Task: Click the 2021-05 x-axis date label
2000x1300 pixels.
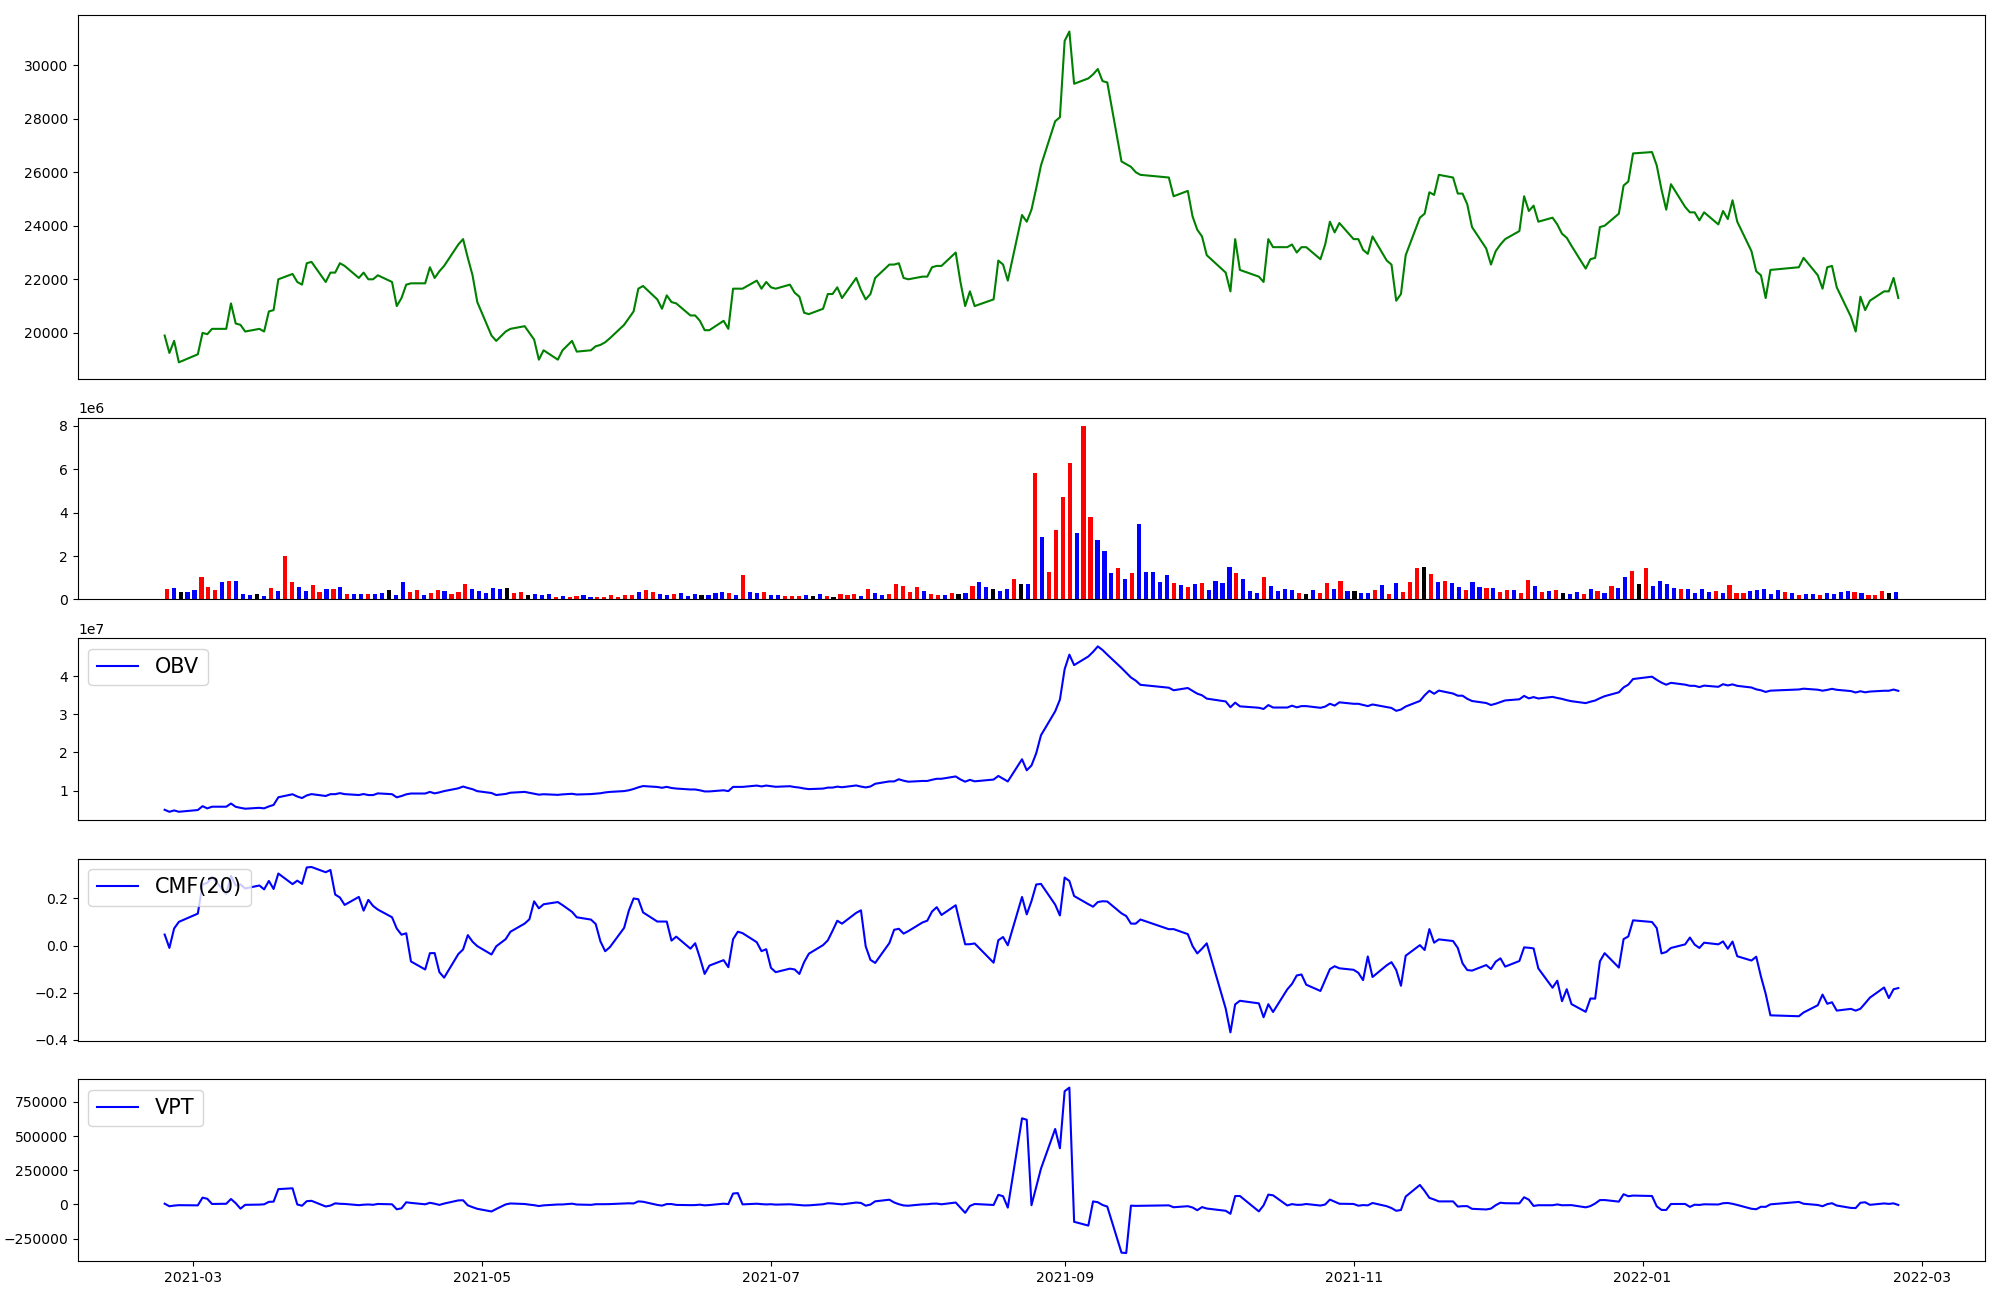Action: coord(482,1277)
